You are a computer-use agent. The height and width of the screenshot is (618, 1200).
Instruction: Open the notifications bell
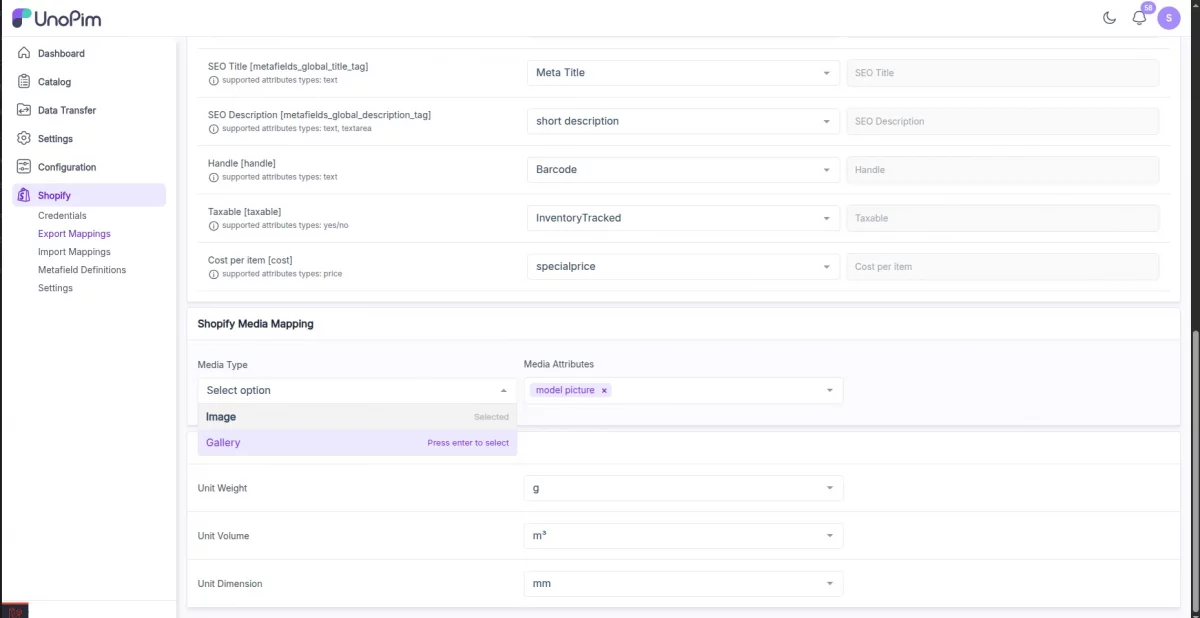1139,18
